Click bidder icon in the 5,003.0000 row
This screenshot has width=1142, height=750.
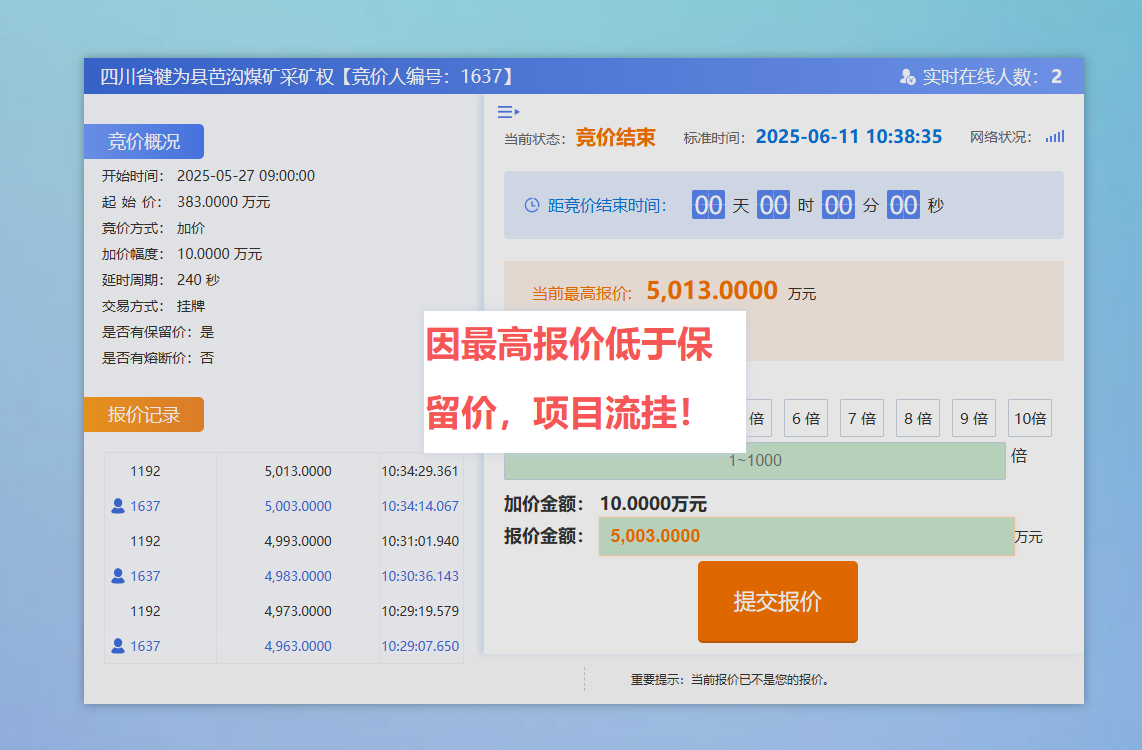tap(118, 506)
